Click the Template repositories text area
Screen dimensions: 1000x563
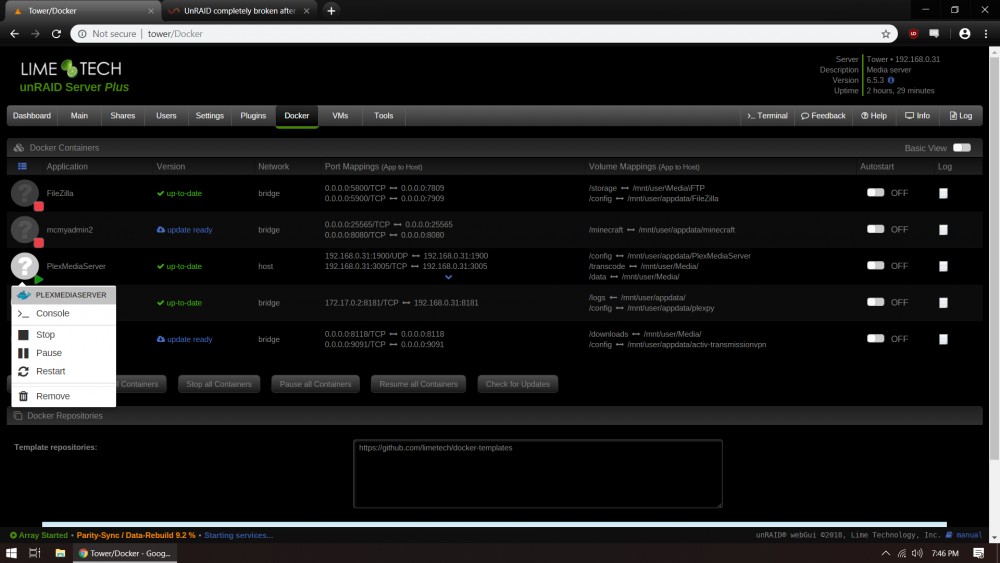[x=538, y=474]
